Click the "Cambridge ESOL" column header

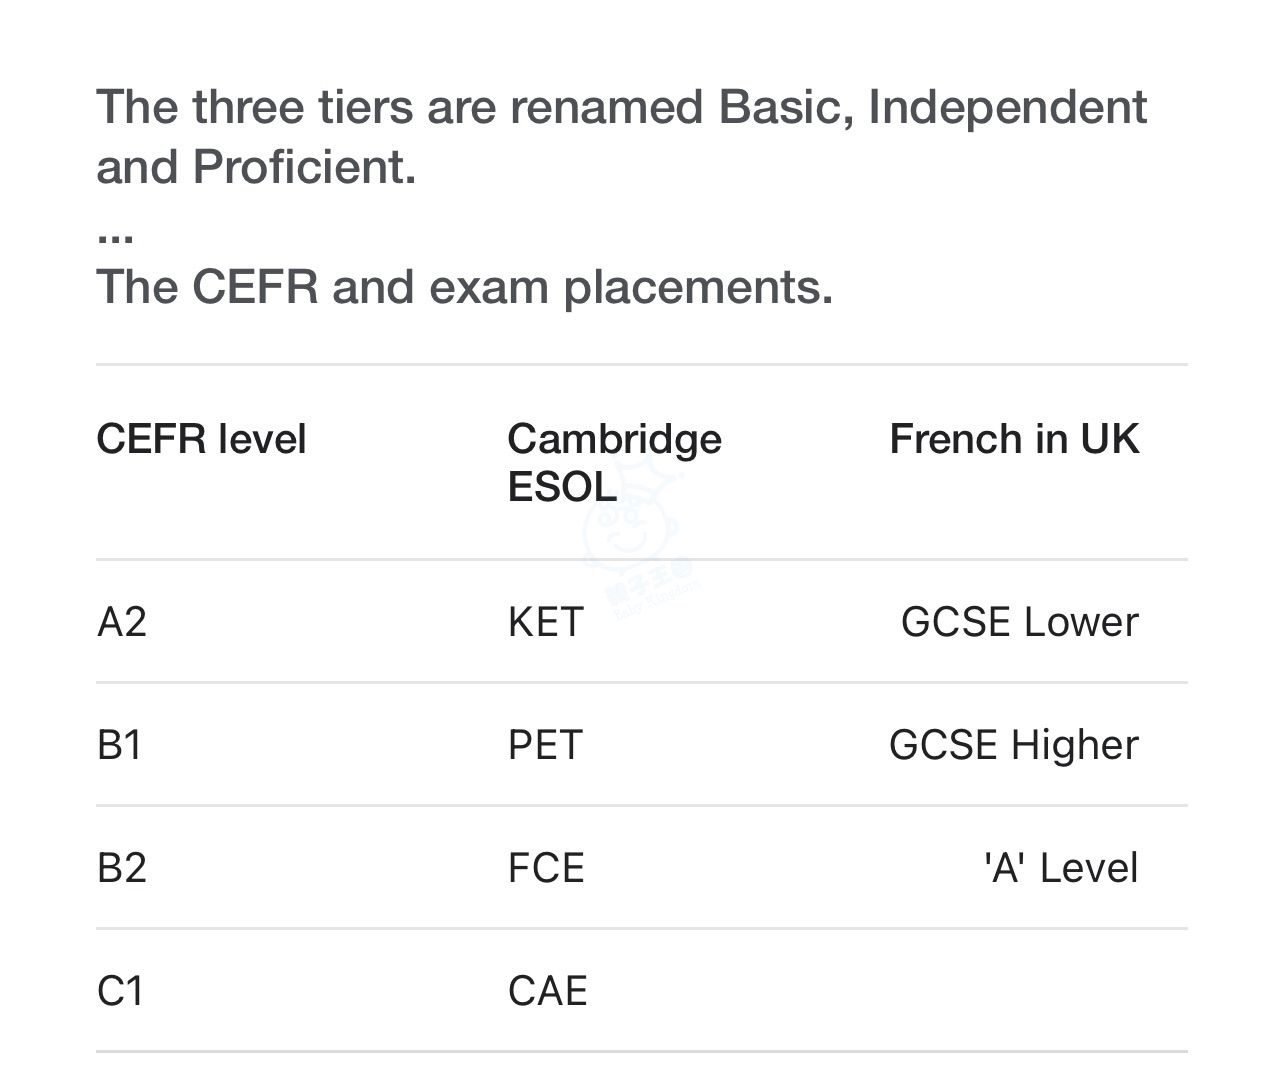pyautogui.click(x=613, y=463)
